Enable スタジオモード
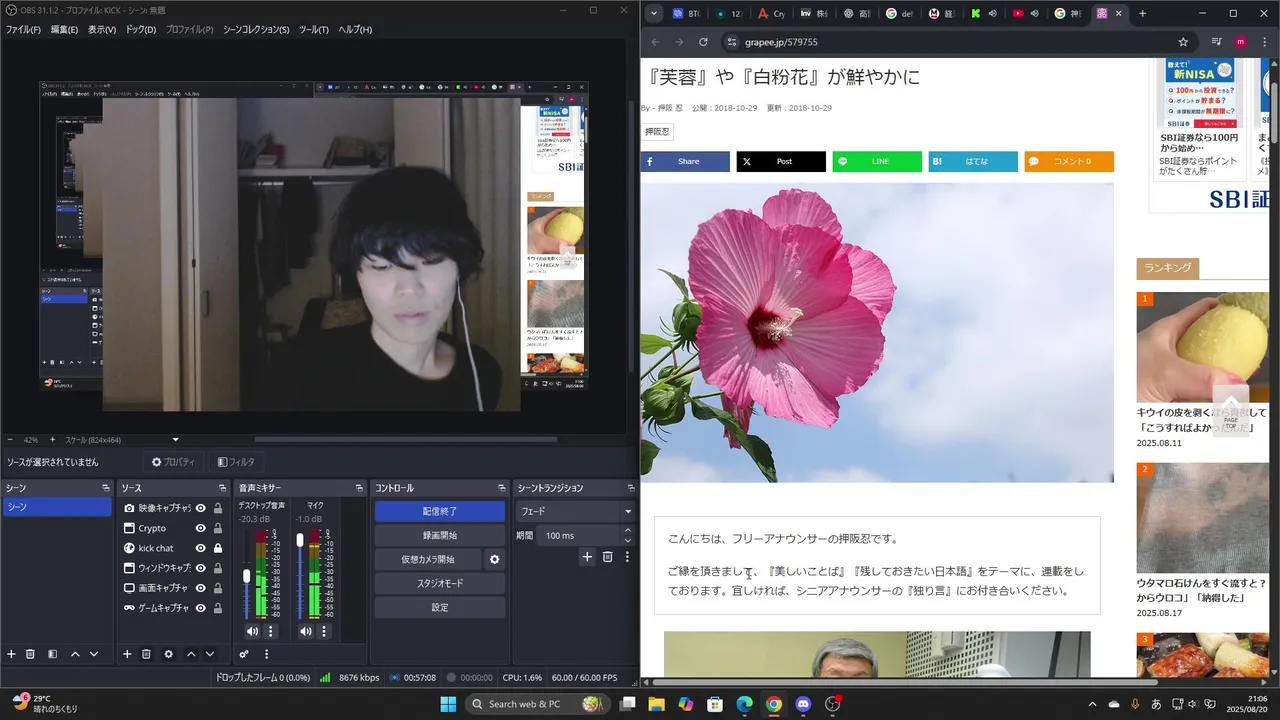The height and width of the screenshot is (720, 1280). tap(440, 584)
